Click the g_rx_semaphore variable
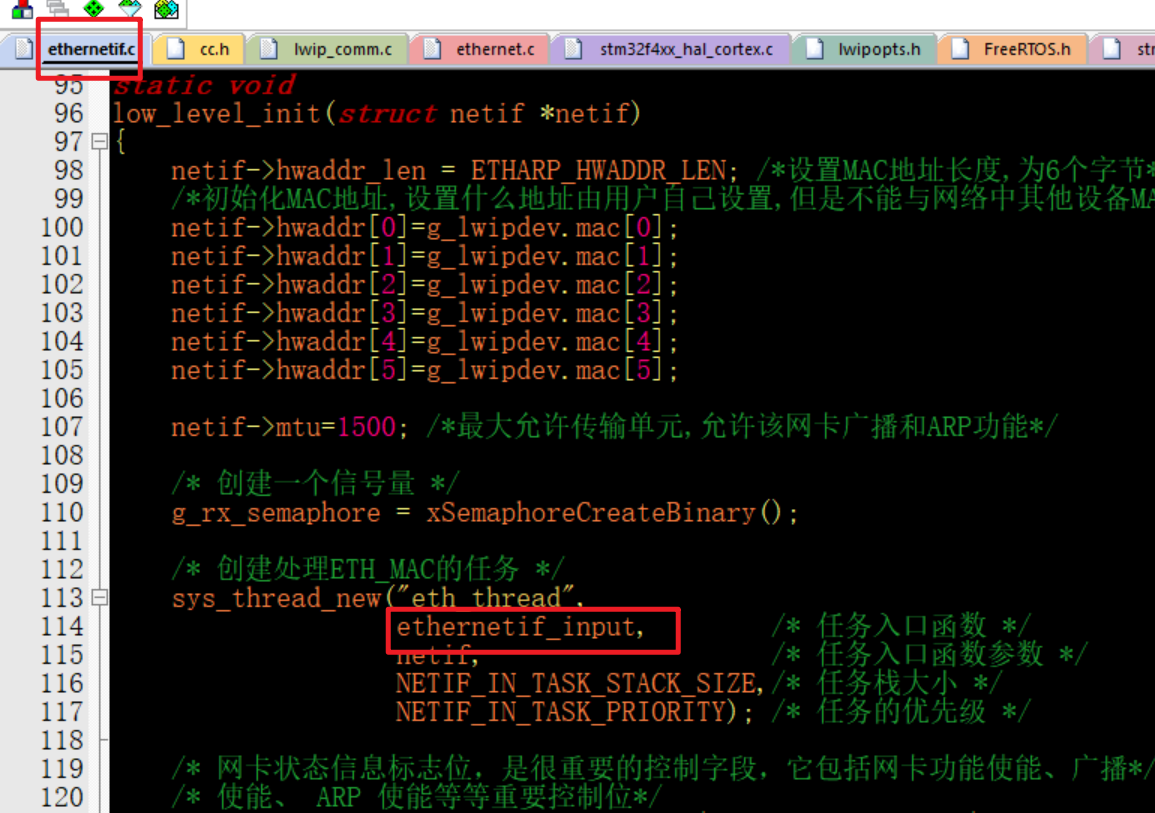 [276, 513]
